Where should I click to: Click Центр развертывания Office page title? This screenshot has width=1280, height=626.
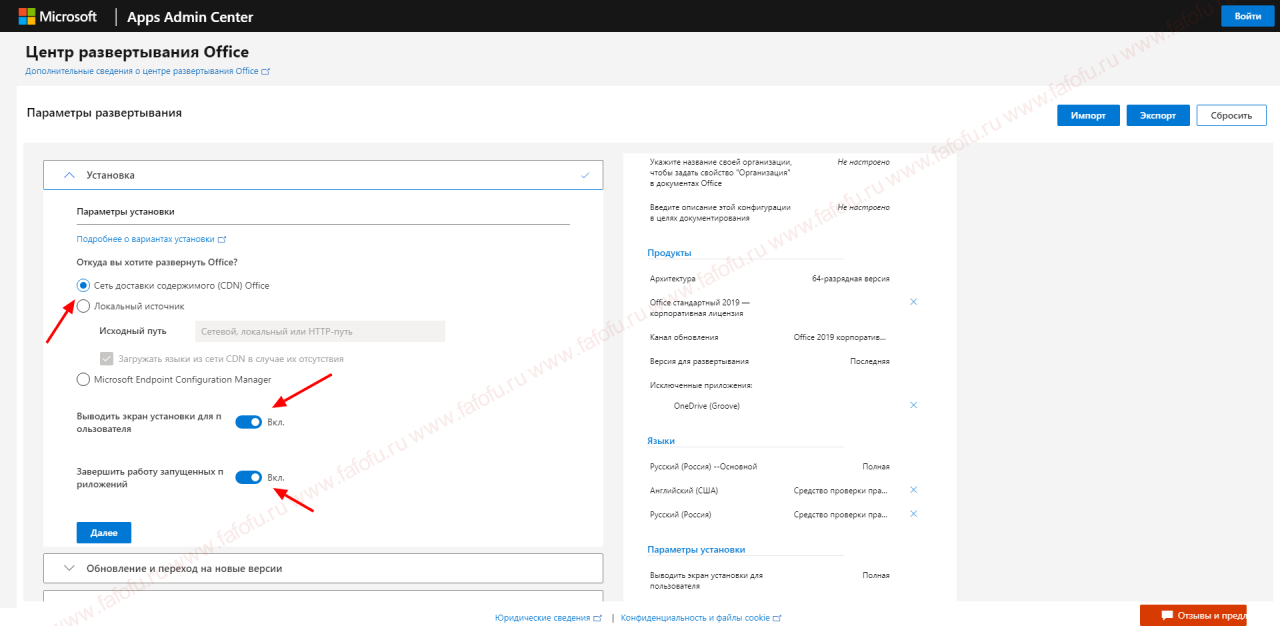click(137, 52)
